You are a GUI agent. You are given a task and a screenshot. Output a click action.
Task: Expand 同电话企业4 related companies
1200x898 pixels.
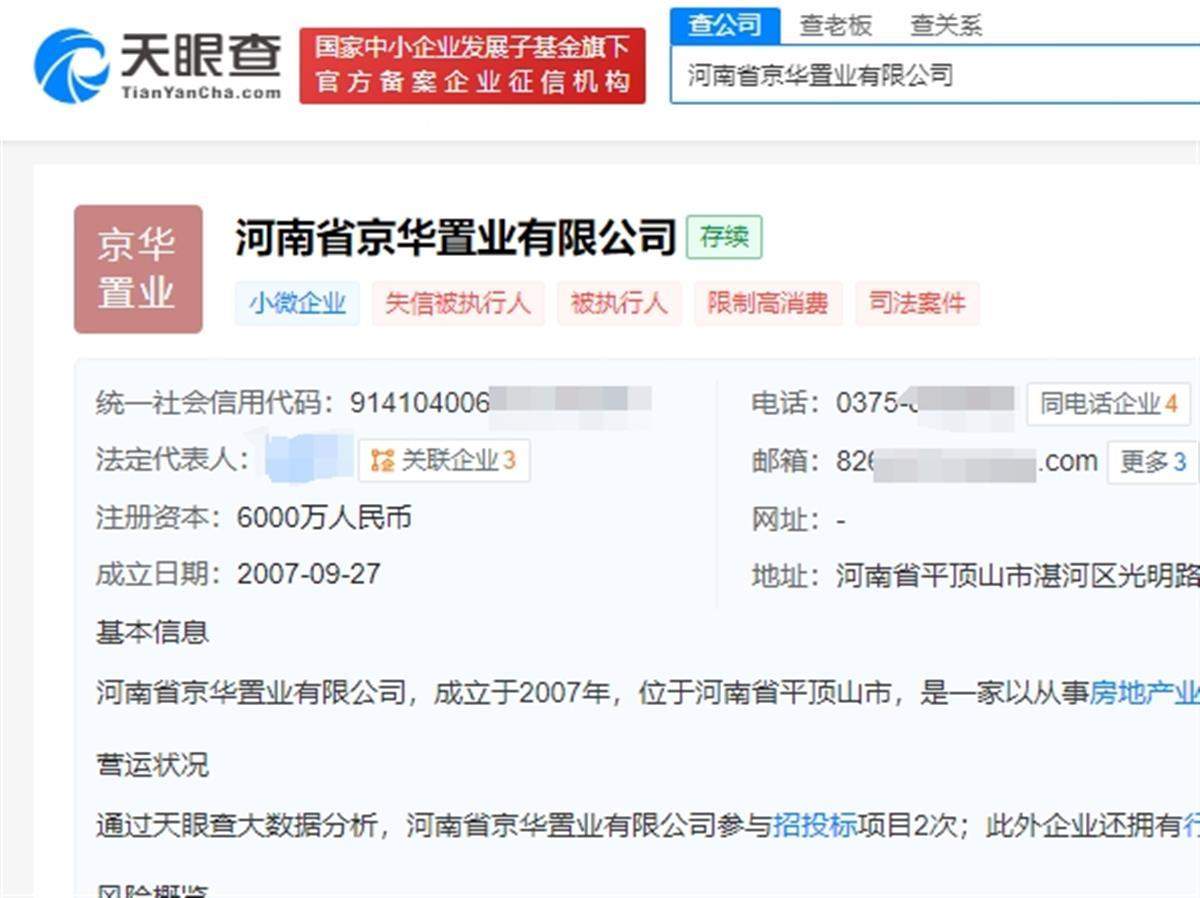point(1108,402)
